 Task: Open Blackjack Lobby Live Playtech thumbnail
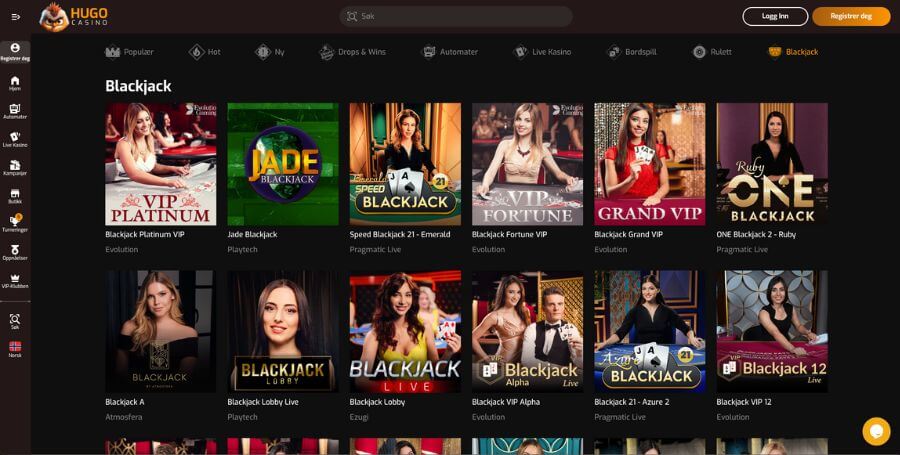pos(283,332)
